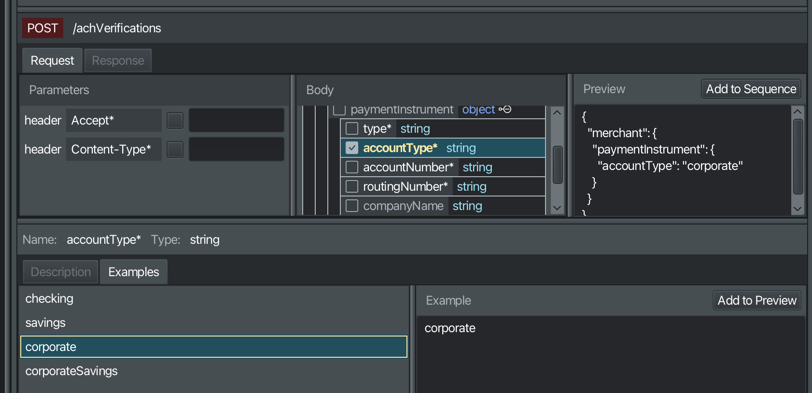
Task: Open the Description tab
Action: pos(61,272)
